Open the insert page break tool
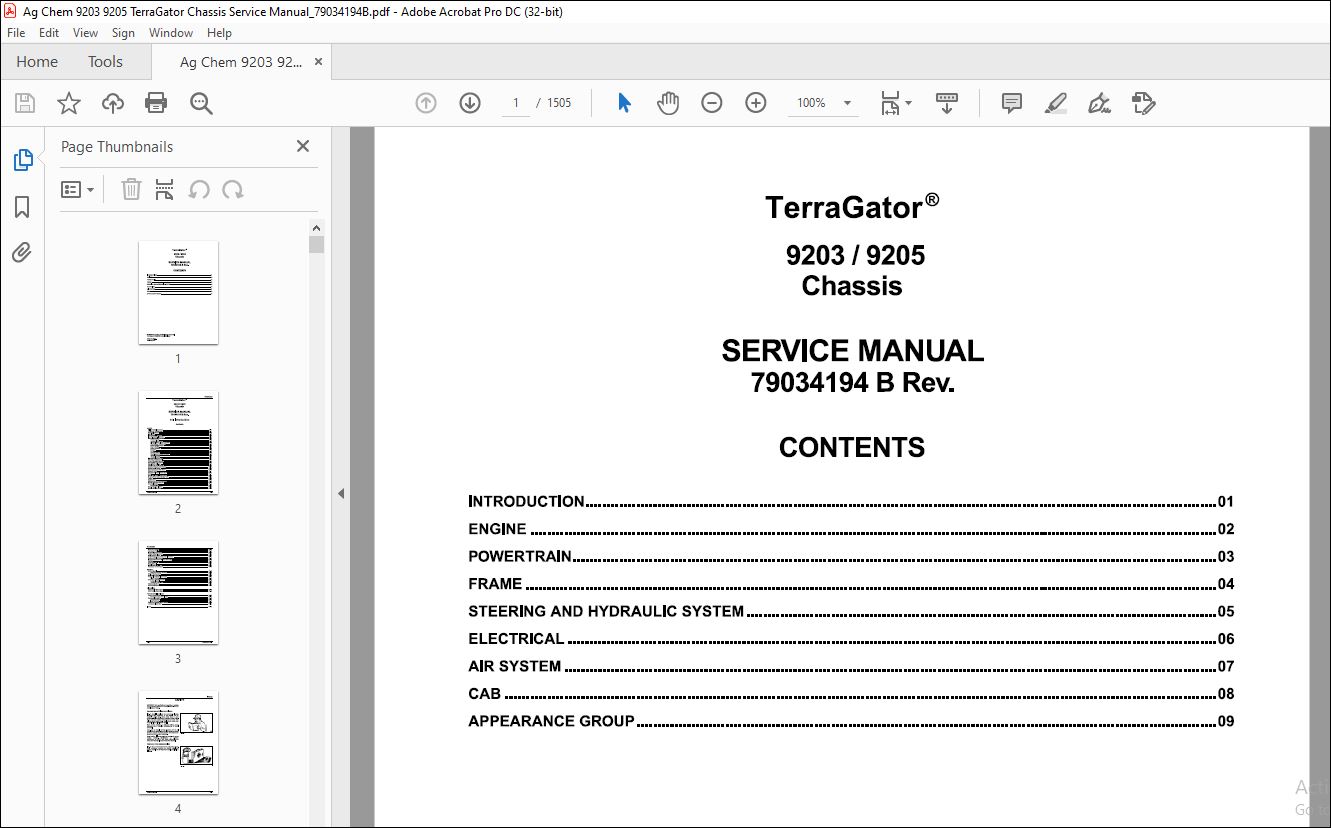This screenshot has height=828, width=1331. point(165,190)
